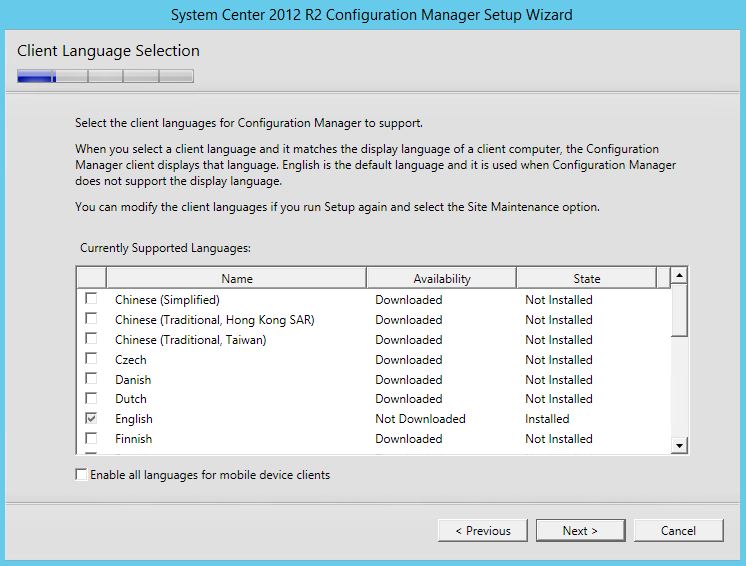Screen dimensions: 746x566
Task: Select the English row name
Action: click(134, 419)
